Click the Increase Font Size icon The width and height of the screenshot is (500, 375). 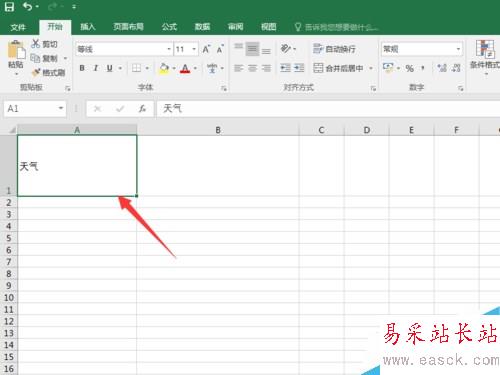(206, 49)
